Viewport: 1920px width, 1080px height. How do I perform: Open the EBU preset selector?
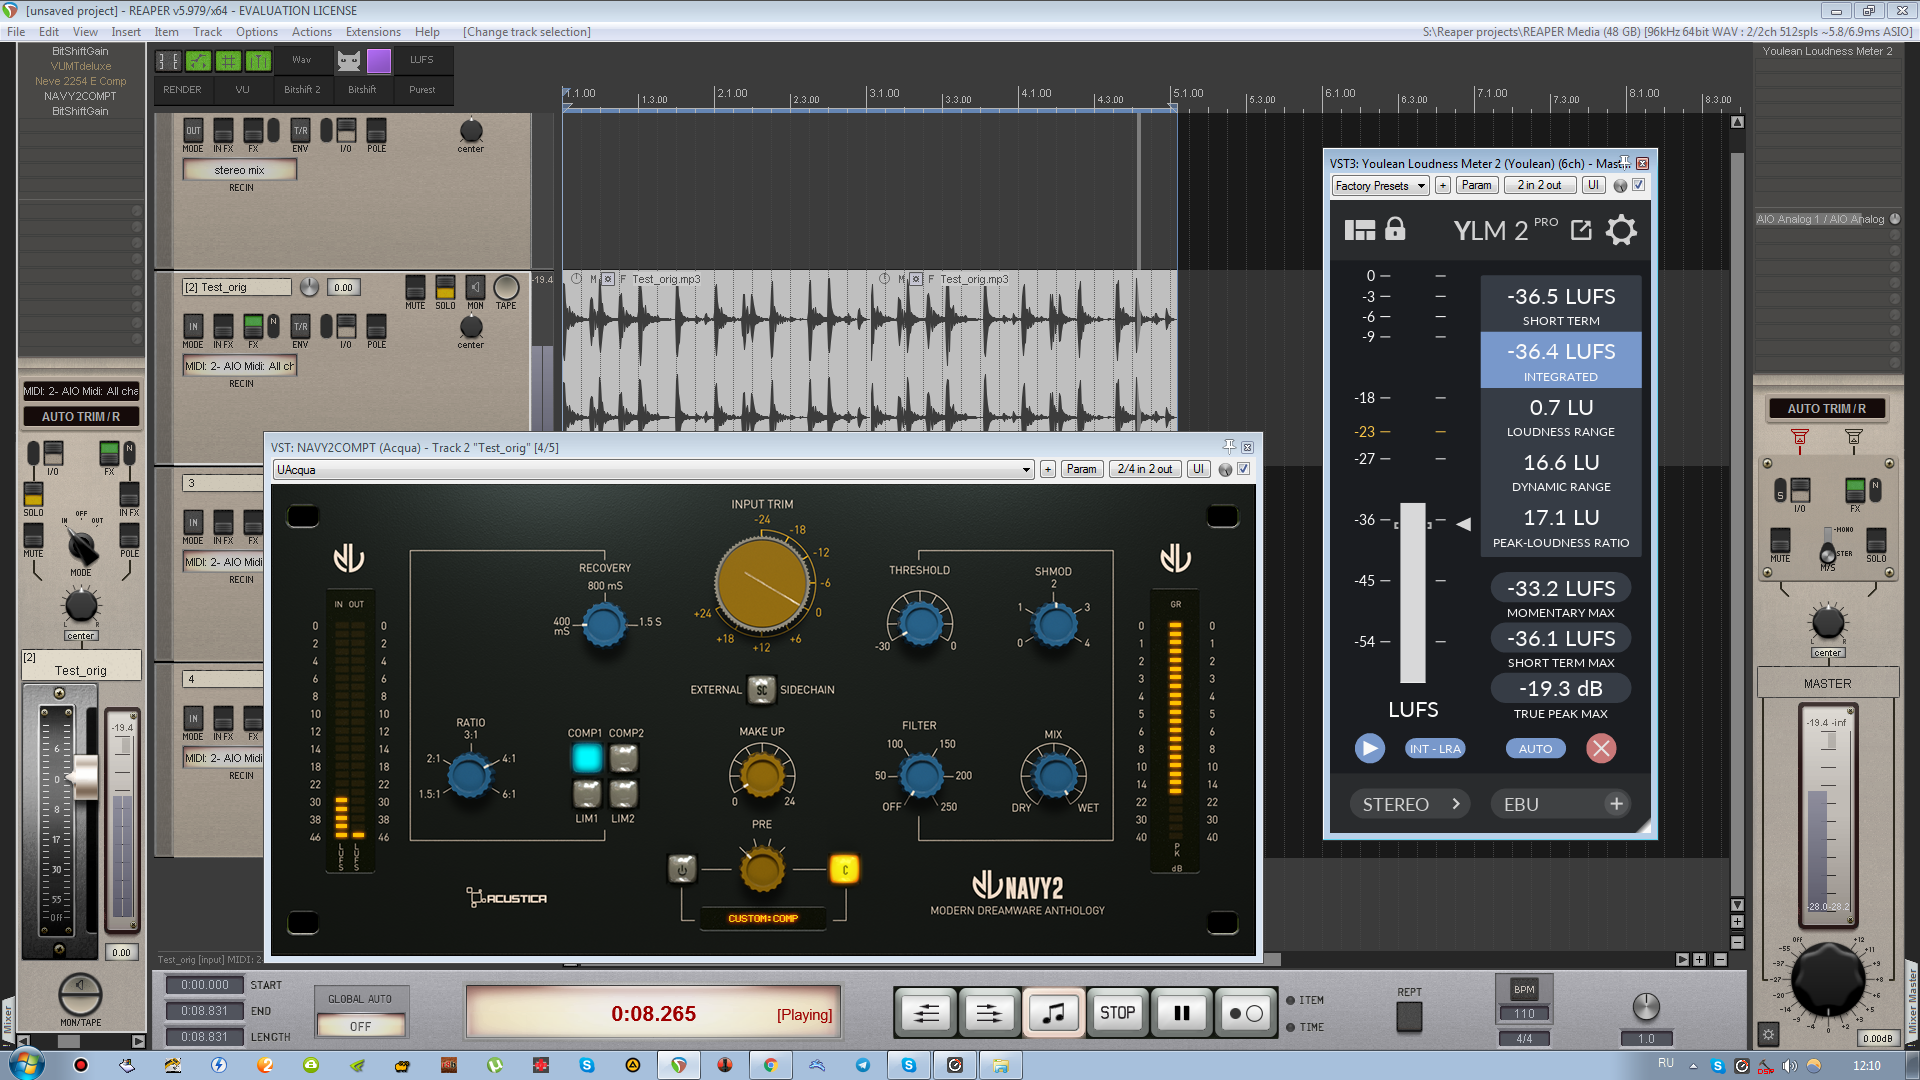[1561, 804]
